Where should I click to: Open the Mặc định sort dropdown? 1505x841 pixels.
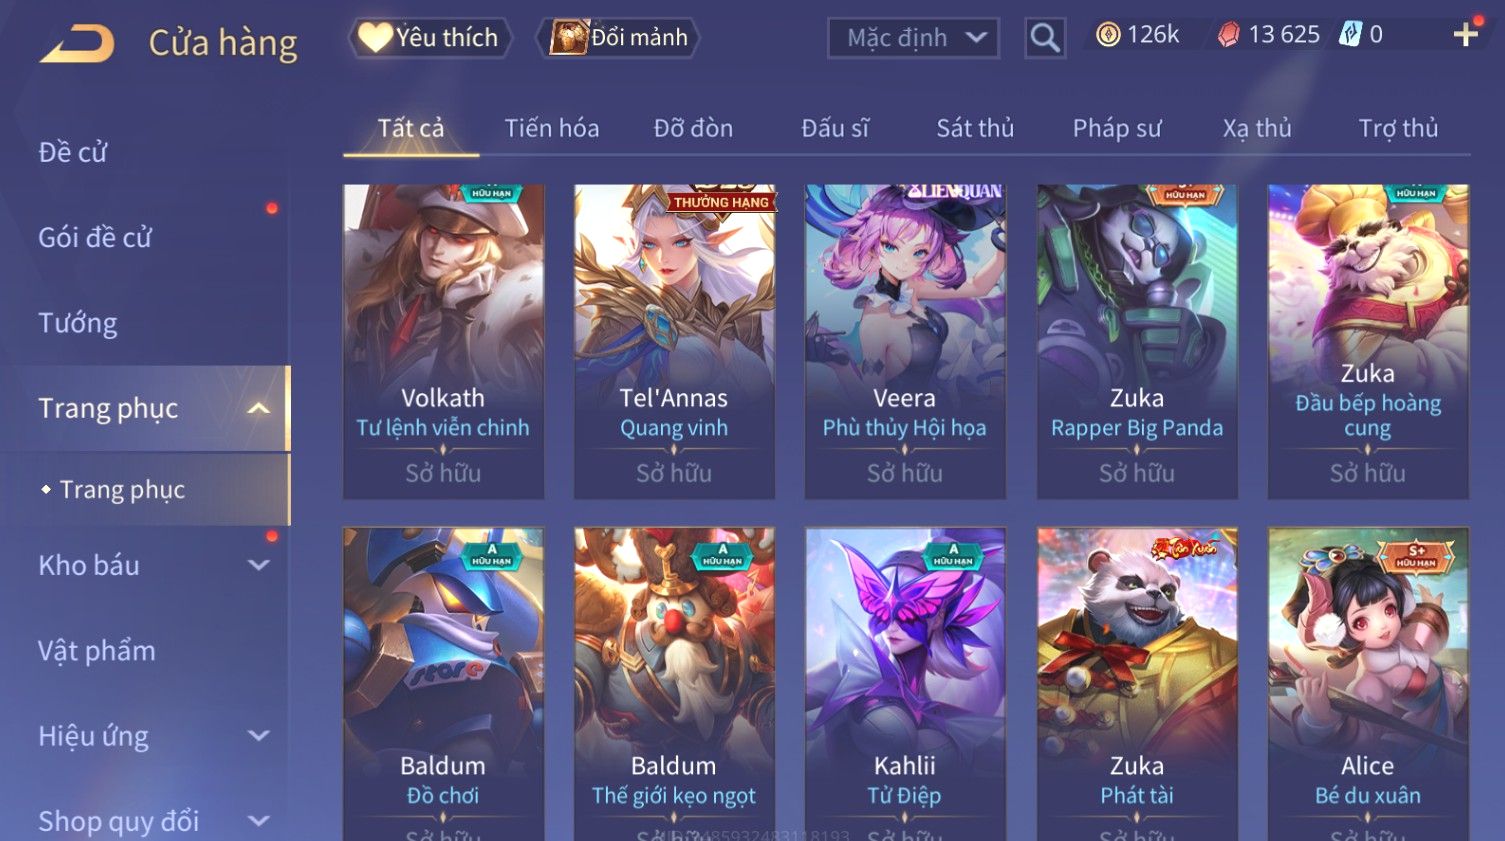point(913,38)
